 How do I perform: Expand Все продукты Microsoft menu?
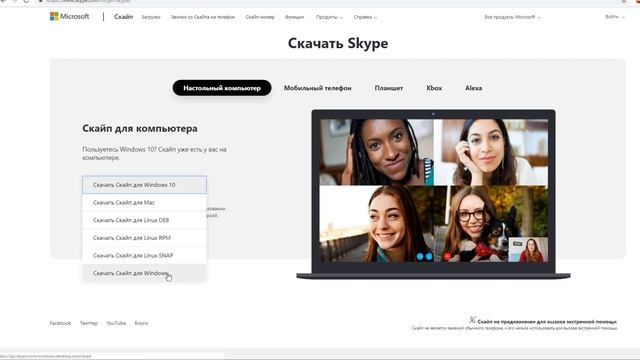(x=512, y=17)
